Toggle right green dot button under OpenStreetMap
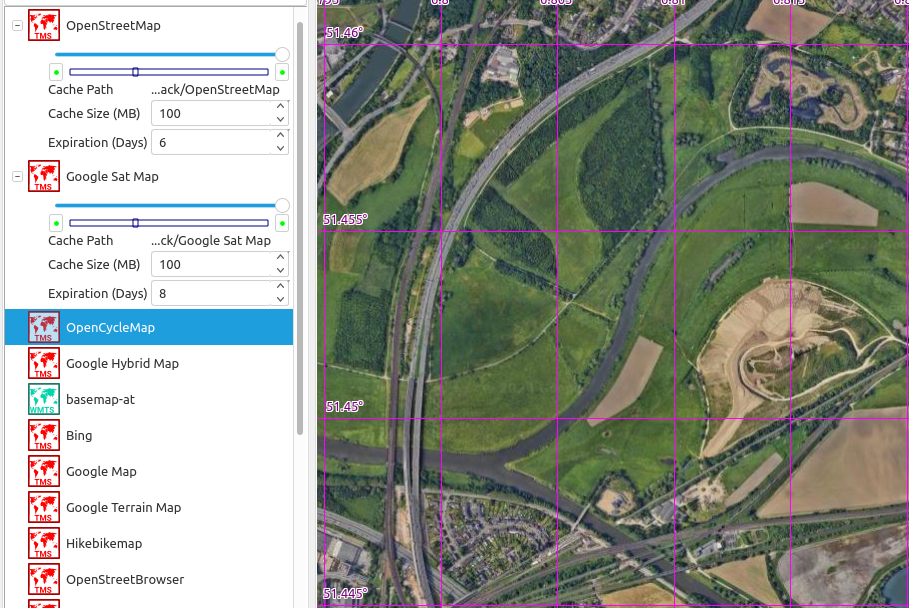 pos(282,72)
